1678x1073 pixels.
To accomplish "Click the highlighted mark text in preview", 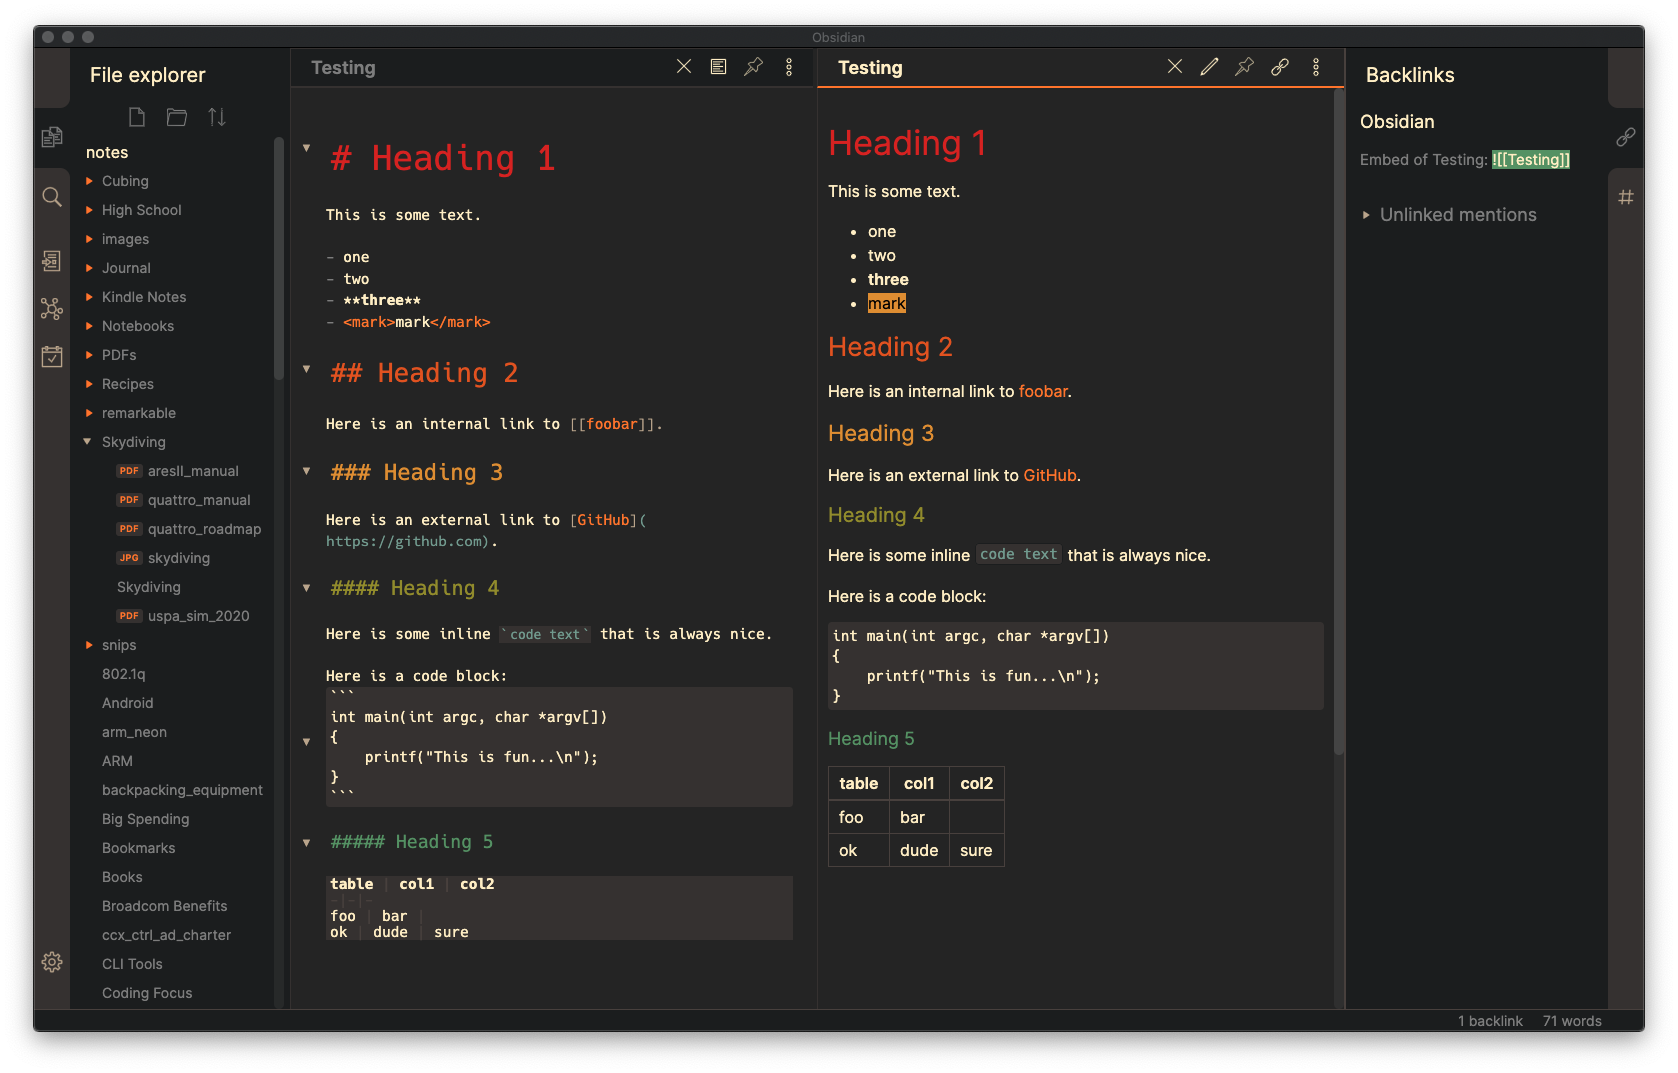I will click(x=887, y=304).
